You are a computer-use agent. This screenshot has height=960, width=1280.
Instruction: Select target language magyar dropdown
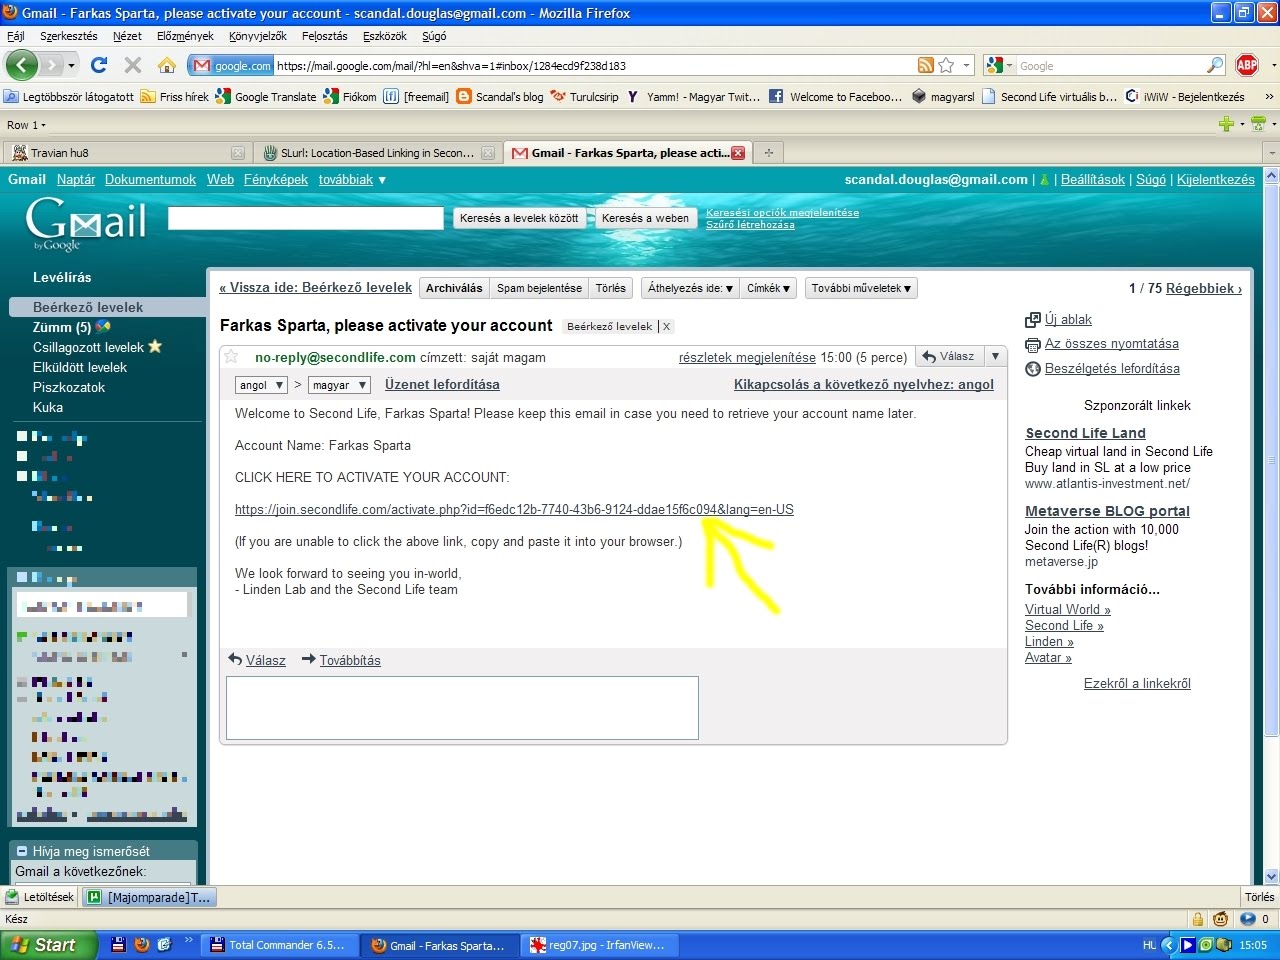[x=339, y=385]
